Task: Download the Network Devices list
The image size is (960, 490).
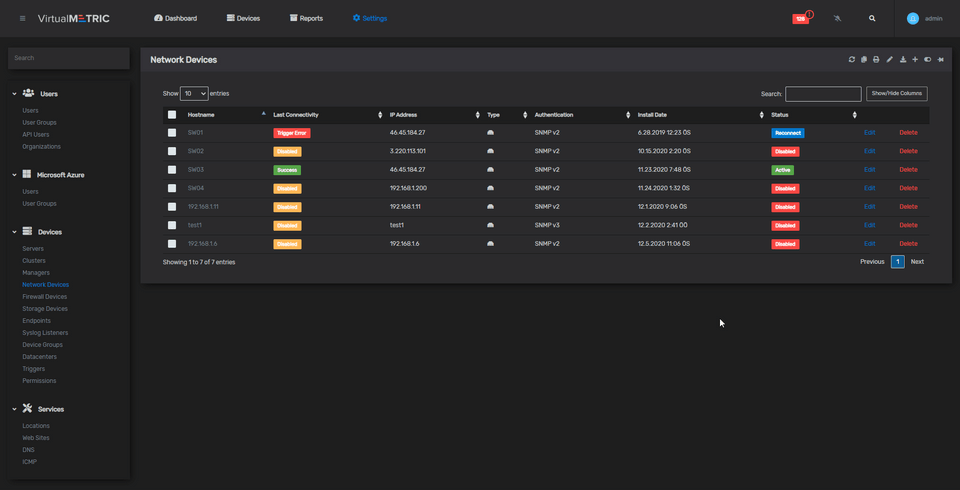Action: 903,59
